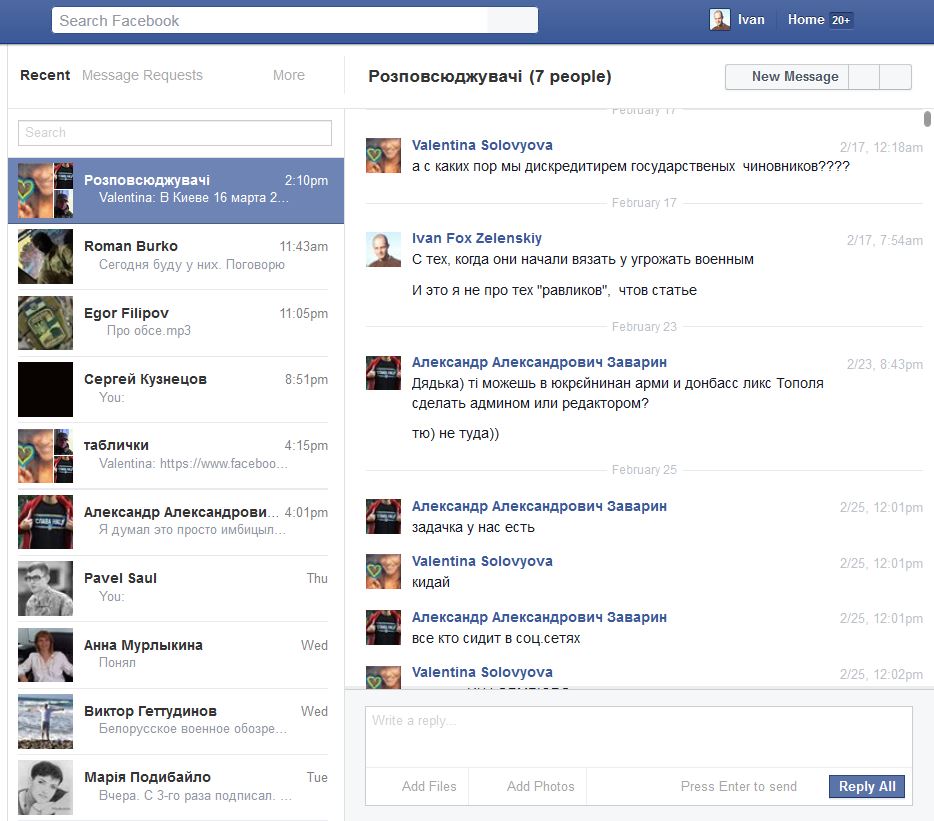Open Анна Мурлыкина's avatar in the conversation list
The image size is (934, 821).
tap(45, 655)
